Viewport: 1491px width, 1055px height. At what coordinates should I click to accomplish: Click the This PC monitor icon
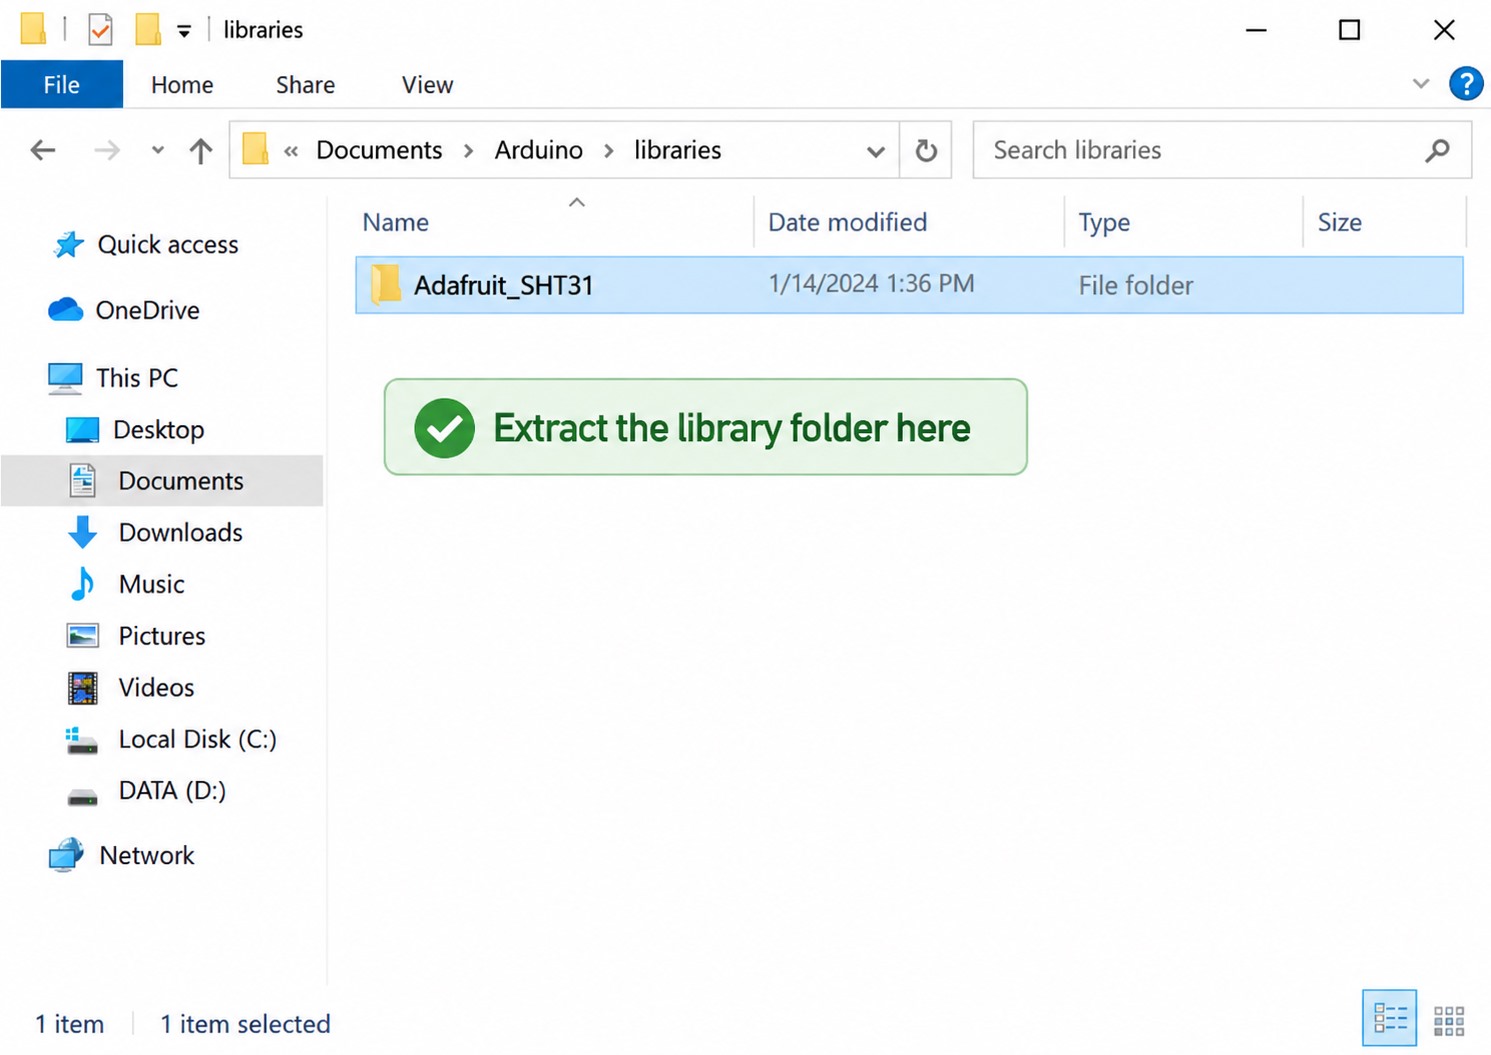coord(66,378)
